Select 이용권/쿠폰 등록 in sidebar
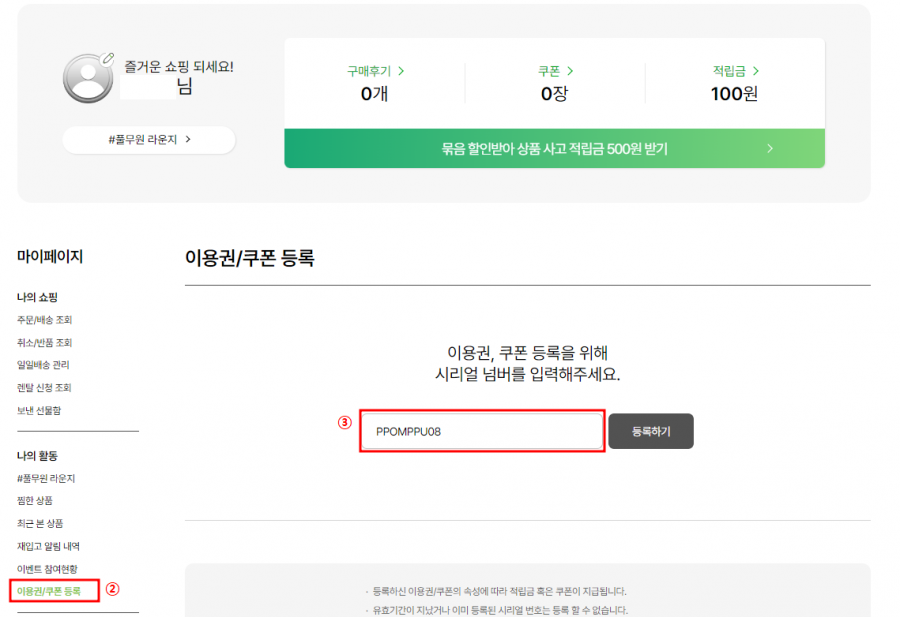The width and height of the screenshot is (900, 617). tap(49, 591)
